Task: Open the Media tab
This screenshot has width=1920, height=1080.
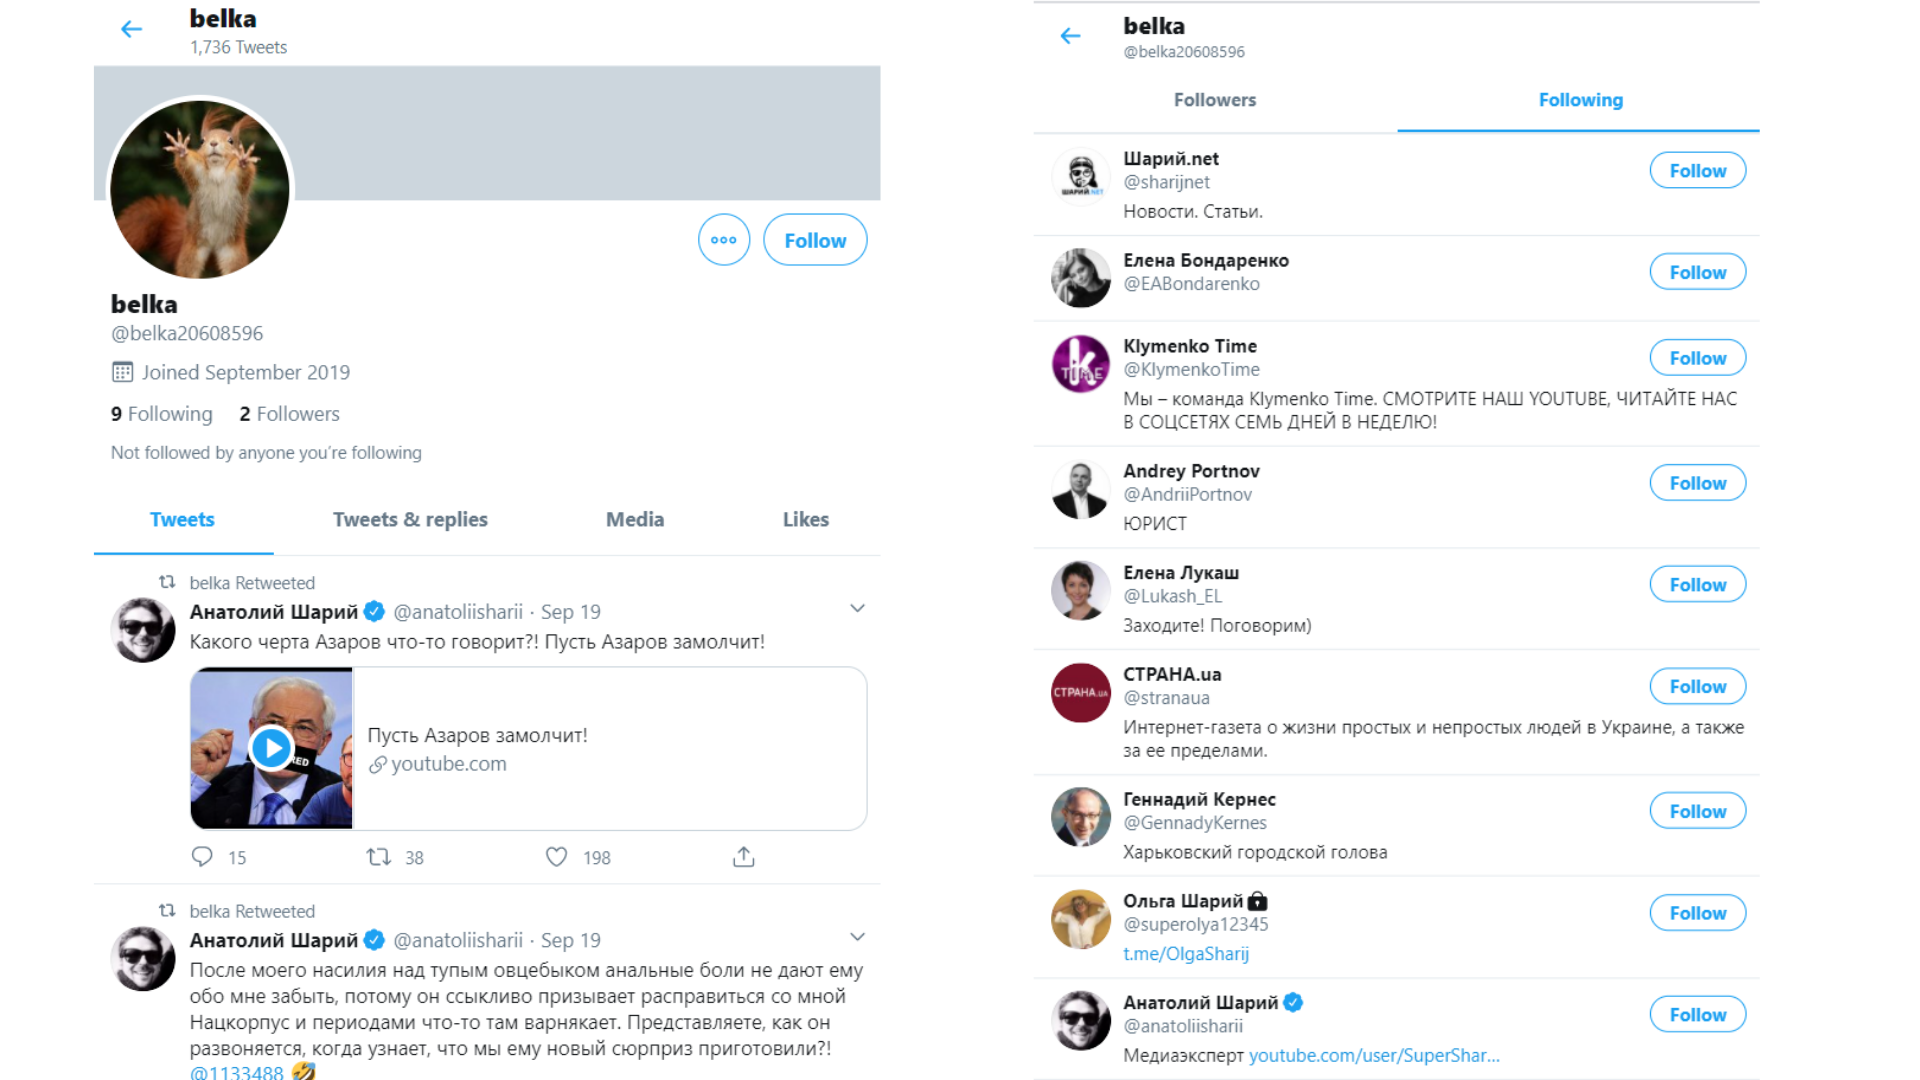Action: point(634,520)
